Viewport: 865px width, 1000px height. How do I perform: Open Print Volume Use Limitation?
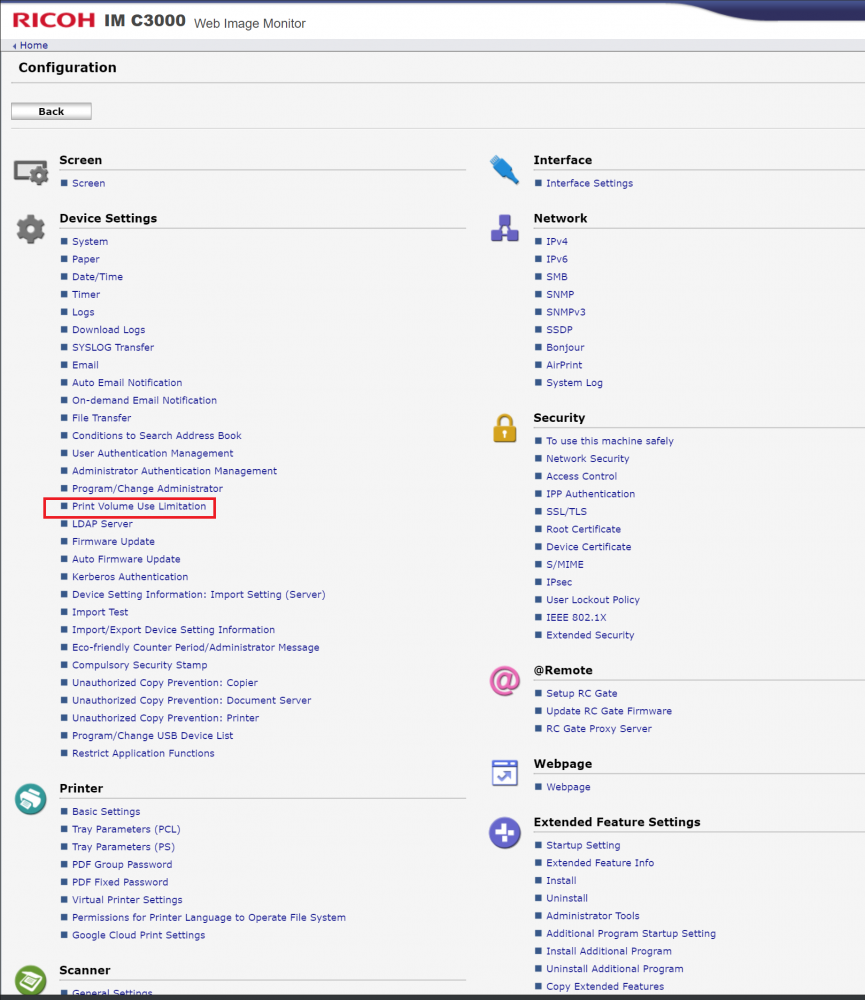[139, 507]
